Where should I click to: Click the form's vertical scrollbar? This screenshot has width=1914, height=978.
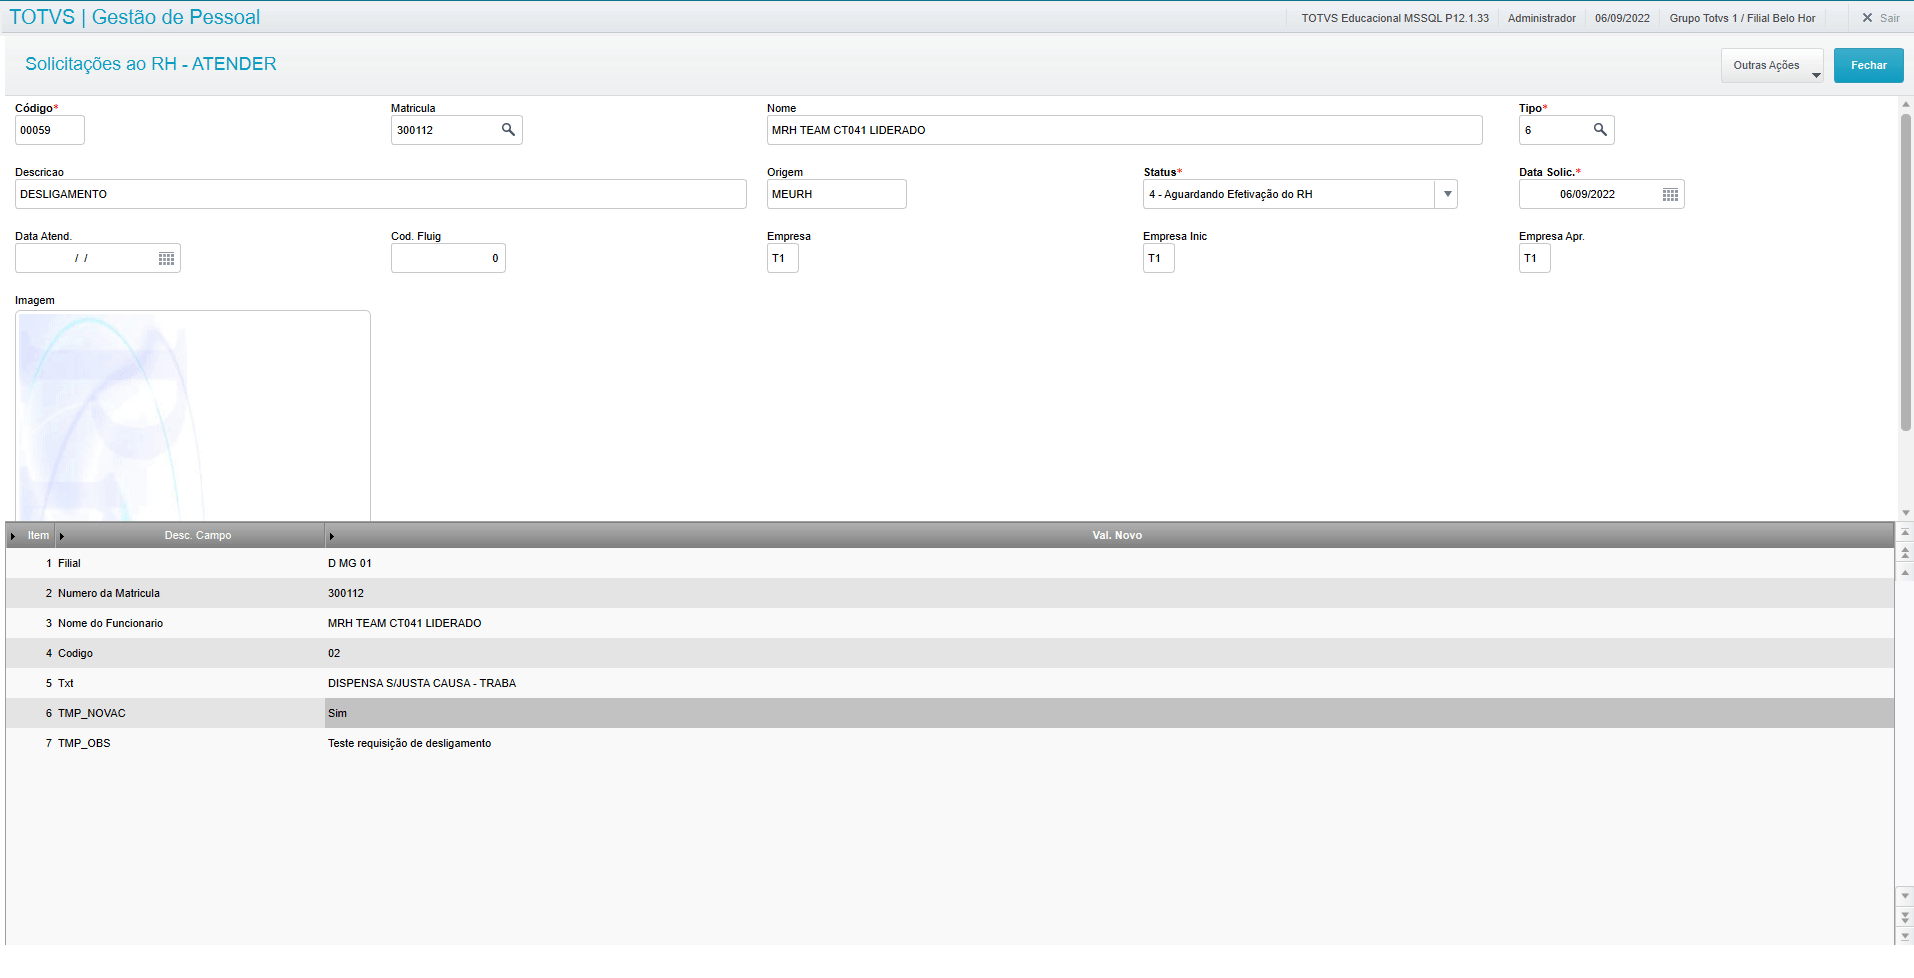[x=1906, y=272]
